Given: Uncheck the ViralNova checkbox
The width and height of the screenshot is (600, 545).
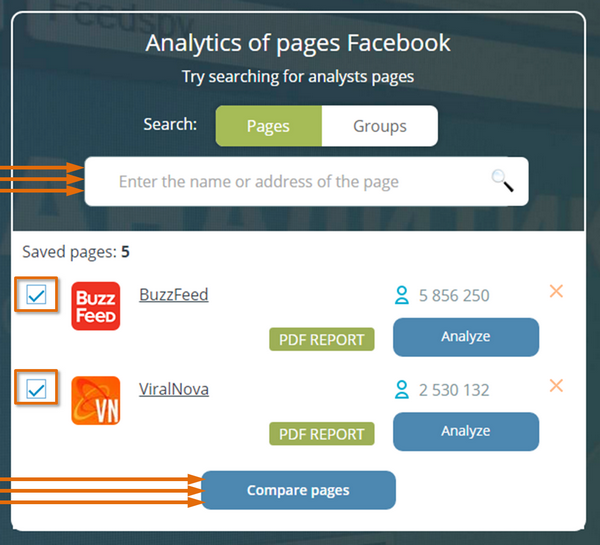Looking at the screenshot, I should (x=36, y=389).
